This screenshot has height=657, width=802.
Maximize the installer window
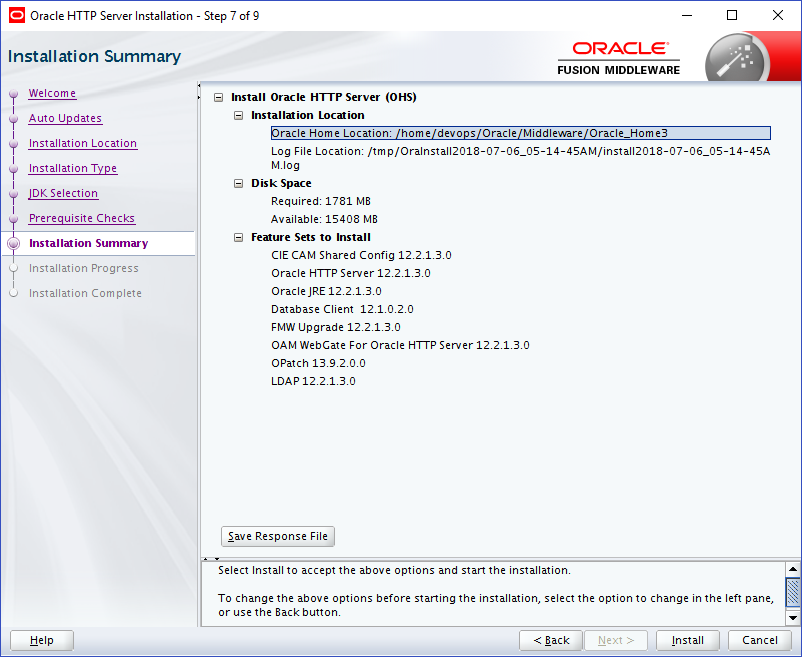click(732, 15)
